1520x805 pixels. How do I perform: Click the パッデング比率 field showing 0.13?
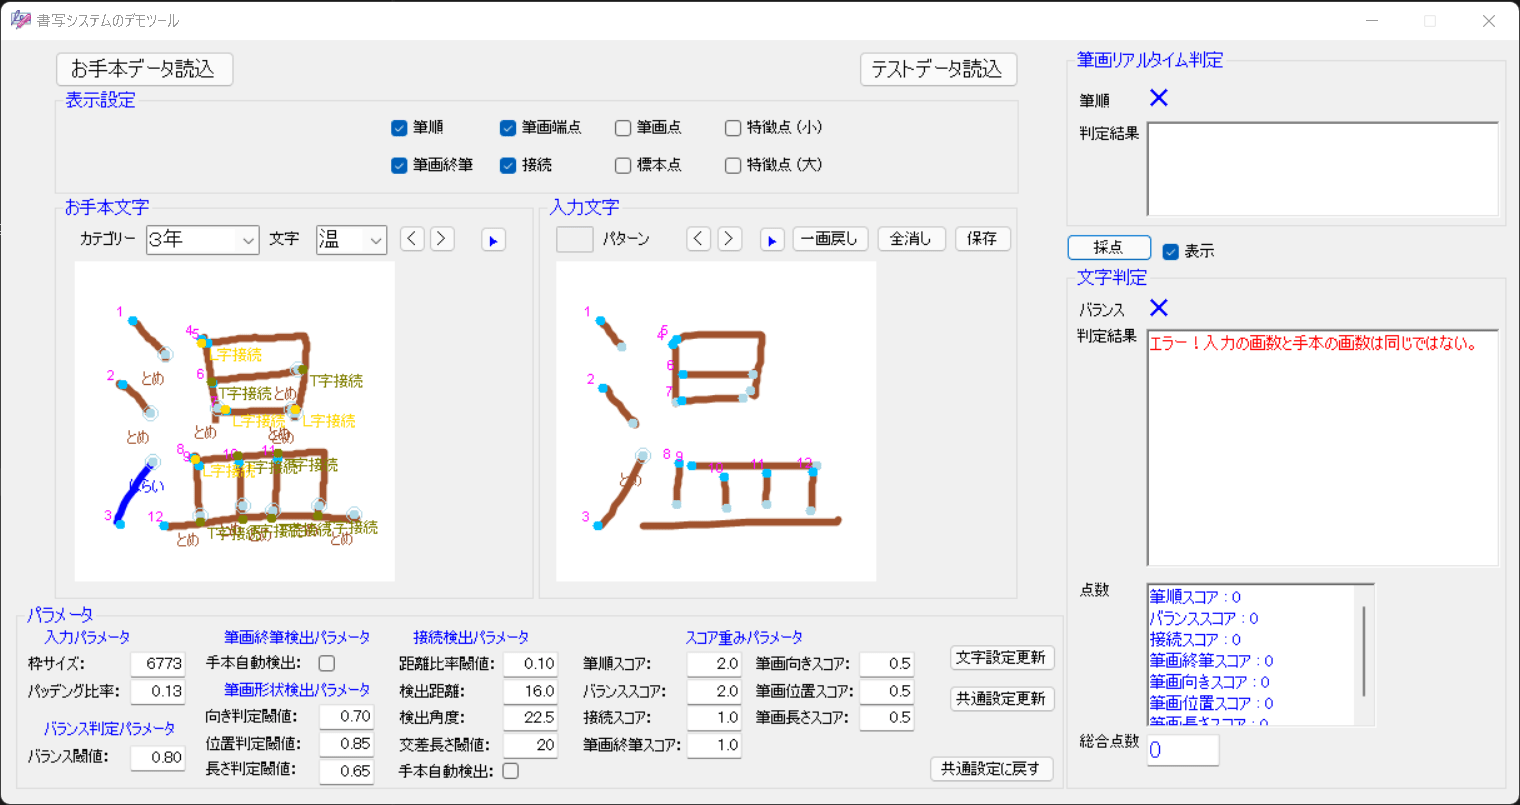click(158, 692)
